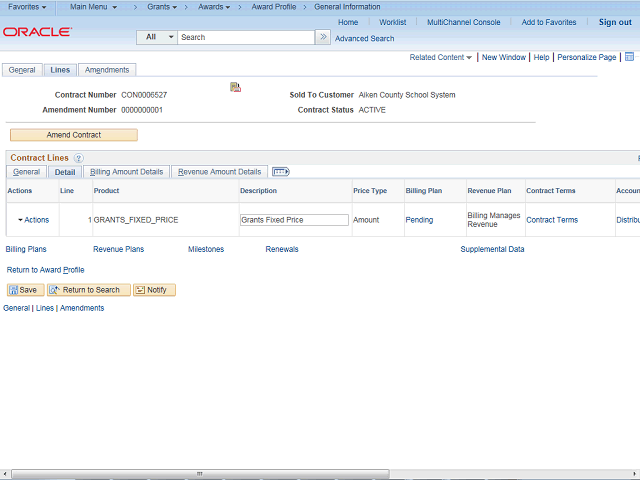Screen dimensions: 640x480
Task: Click the document icon beside Contract Number
Action: tap(236, 87)
